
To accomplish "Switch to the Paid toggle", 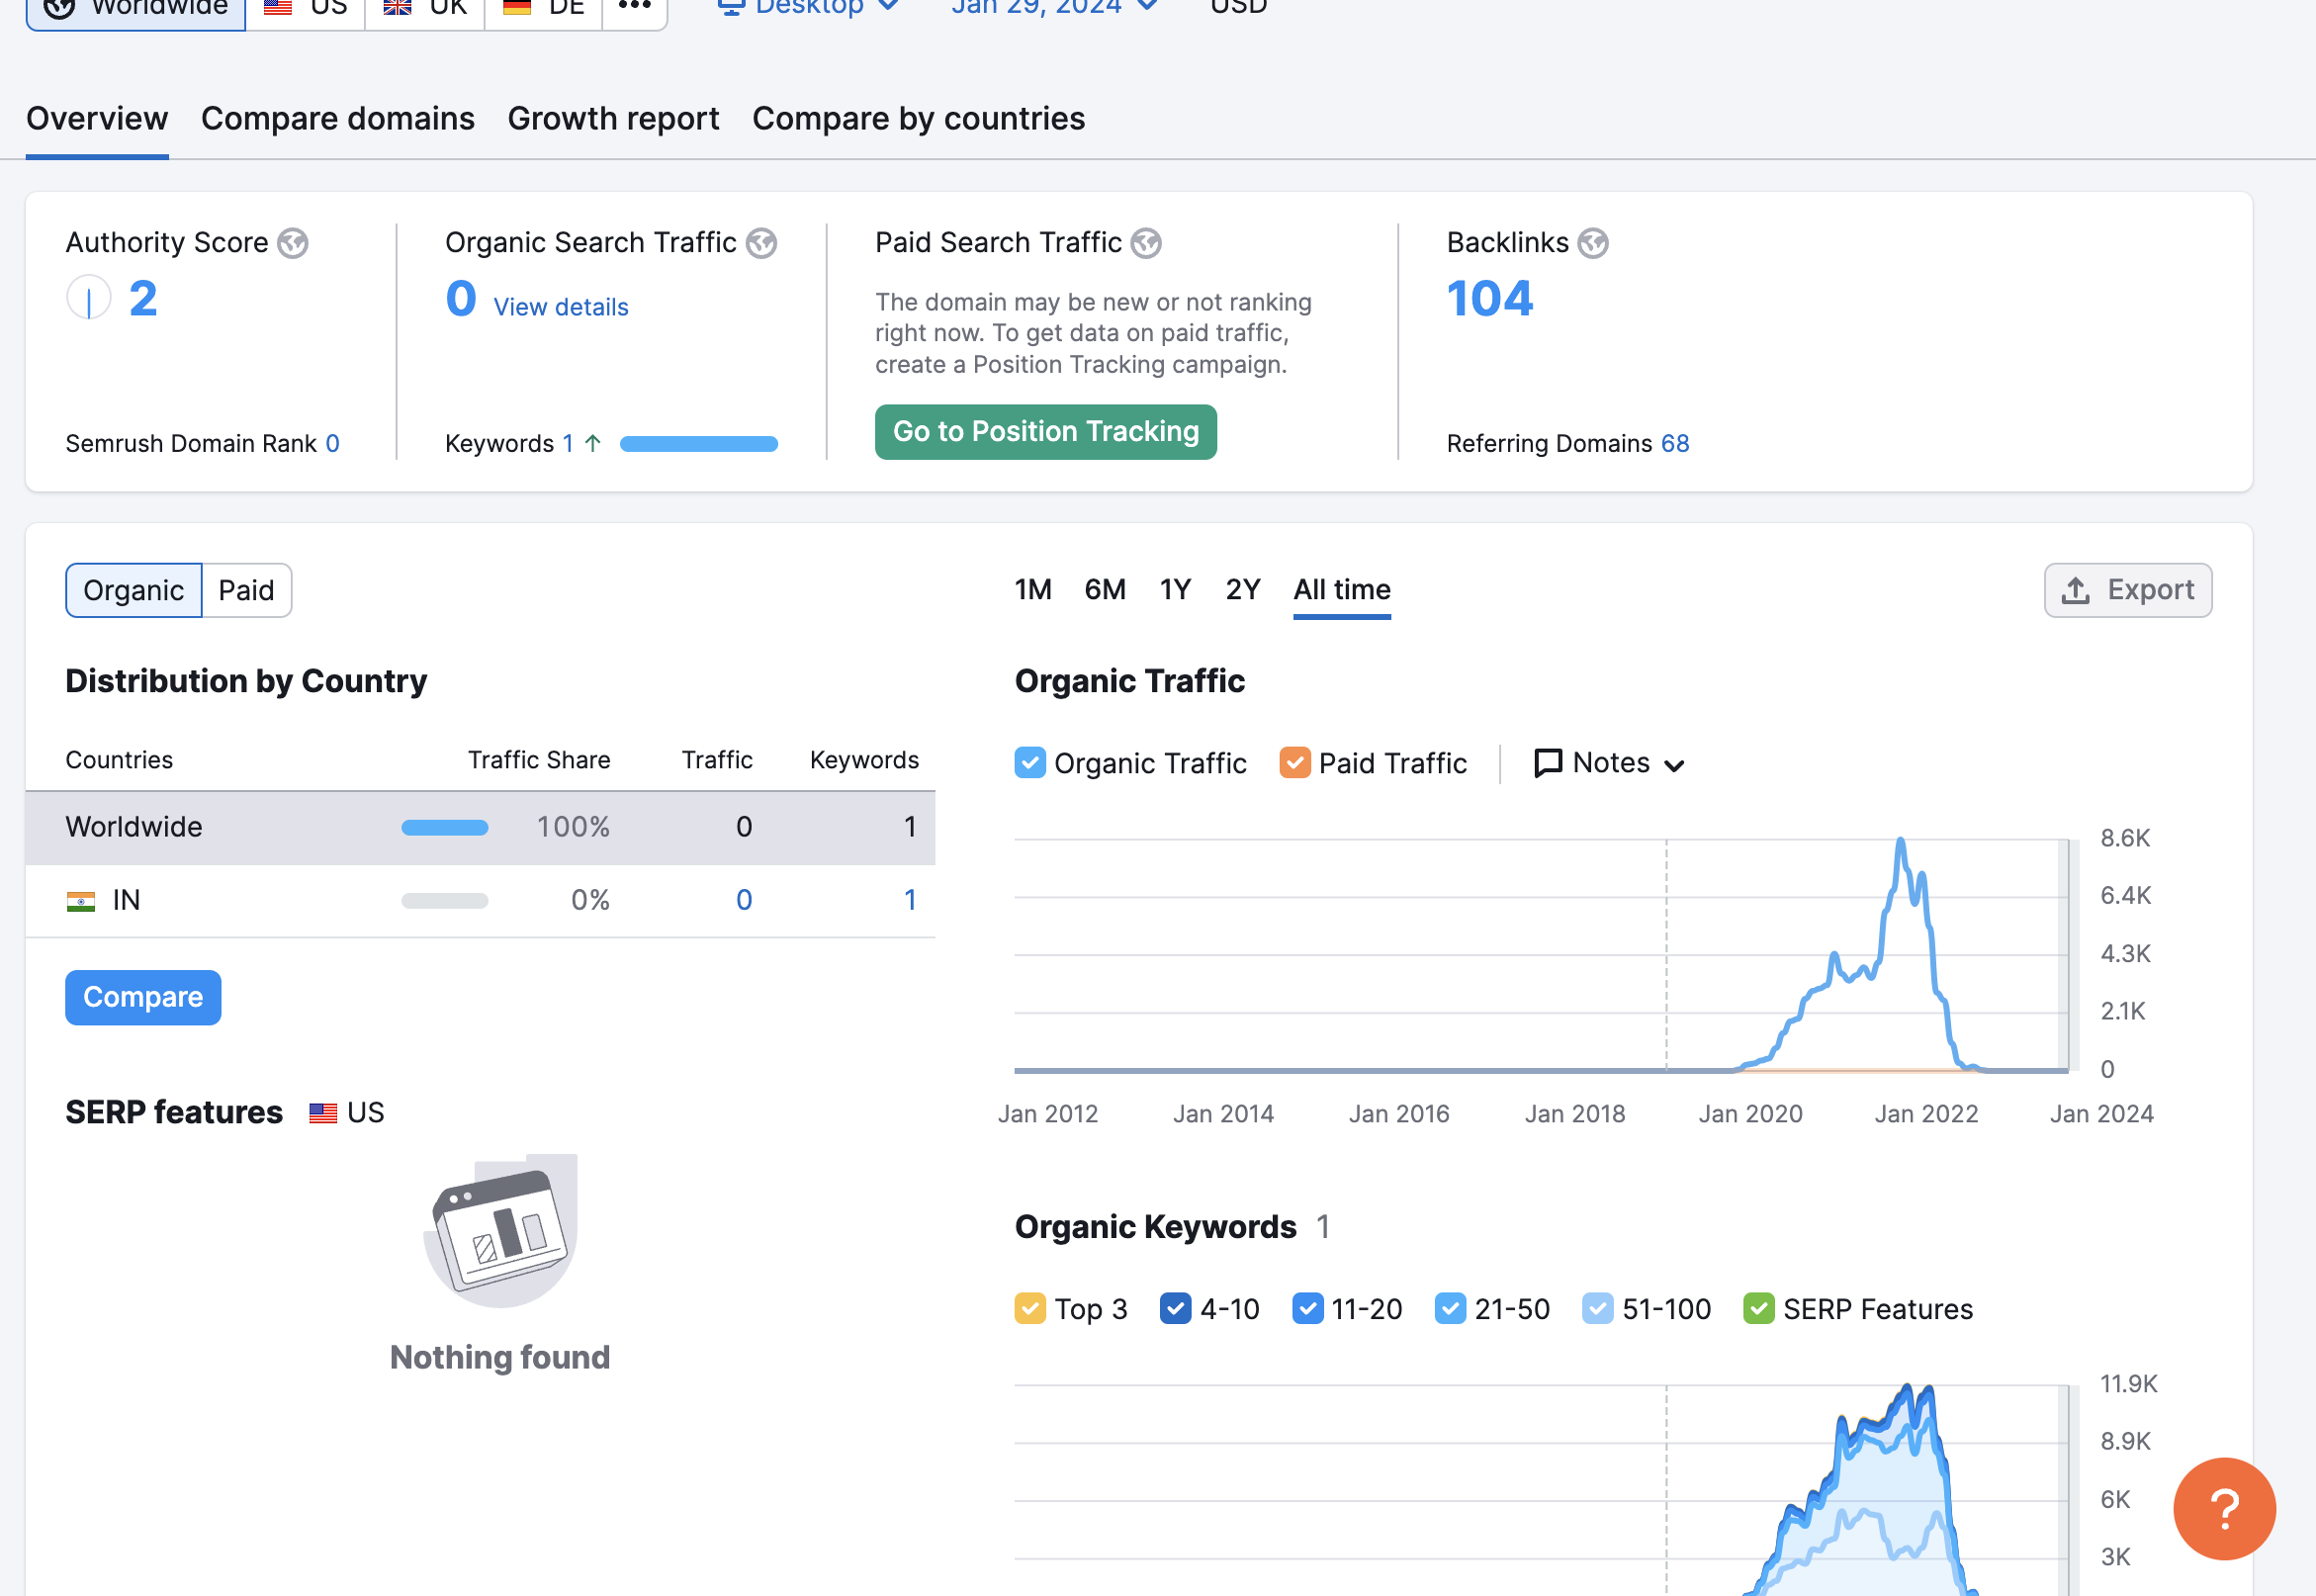I will click(246, 590).
